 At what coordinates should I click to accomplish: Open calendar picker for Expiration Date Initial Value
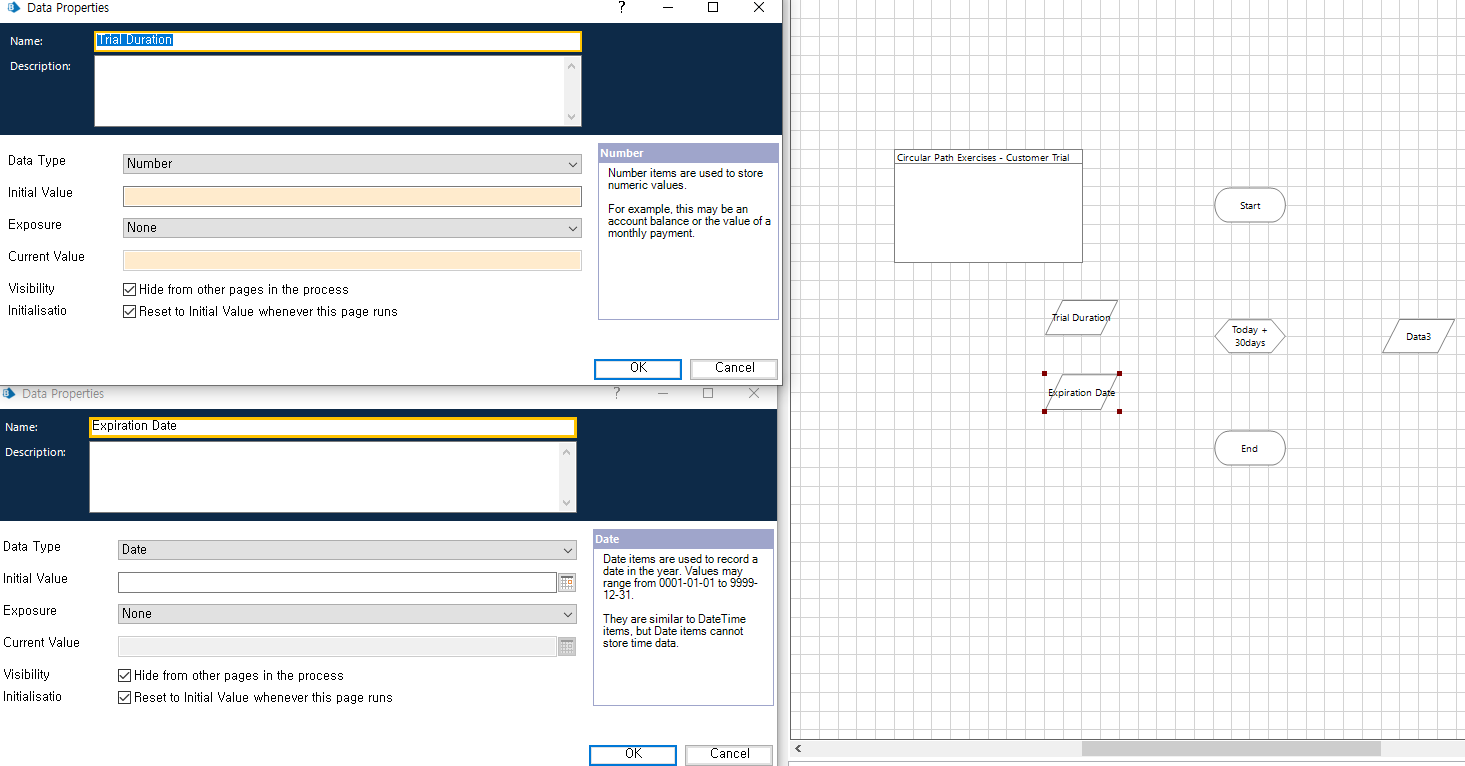[567, 582]
